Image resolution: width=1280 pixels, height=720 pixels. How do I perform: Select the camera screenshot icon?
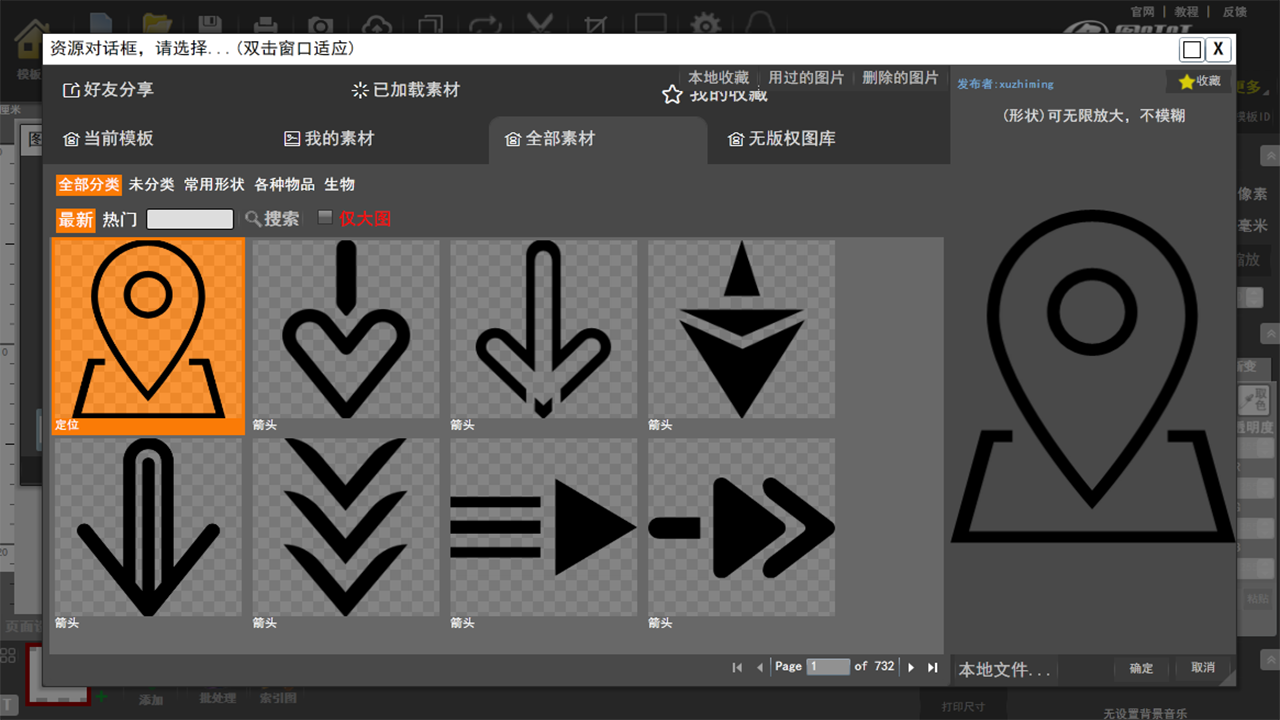coord(320,22)
